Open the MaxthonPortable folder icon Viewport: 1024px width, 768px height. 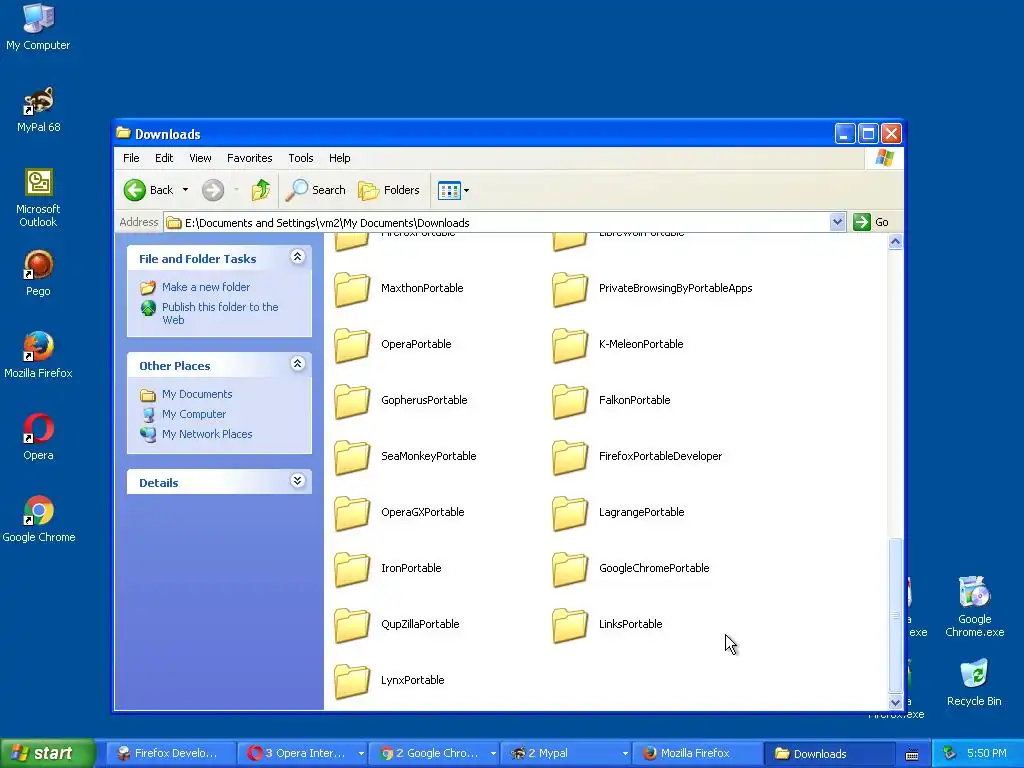tap(352, 289)
